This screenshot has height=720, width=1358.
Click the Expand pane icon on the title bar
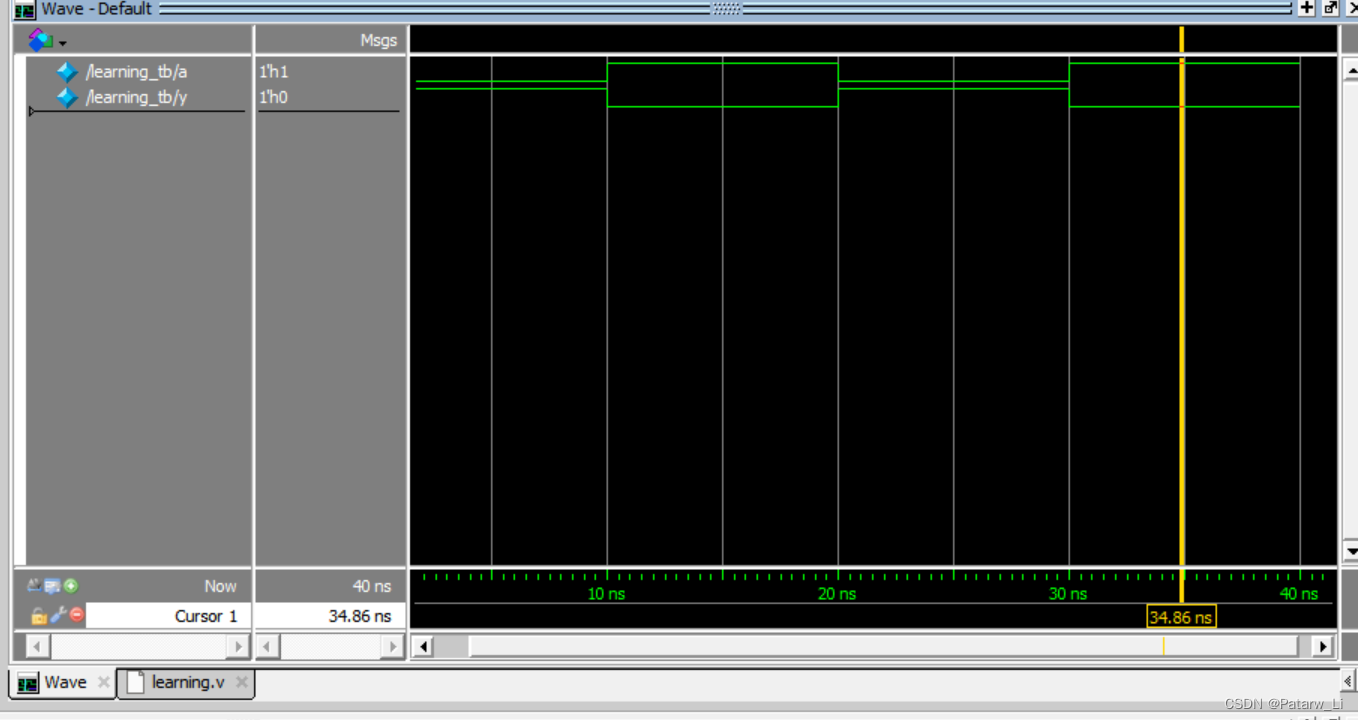point(1307,8)
